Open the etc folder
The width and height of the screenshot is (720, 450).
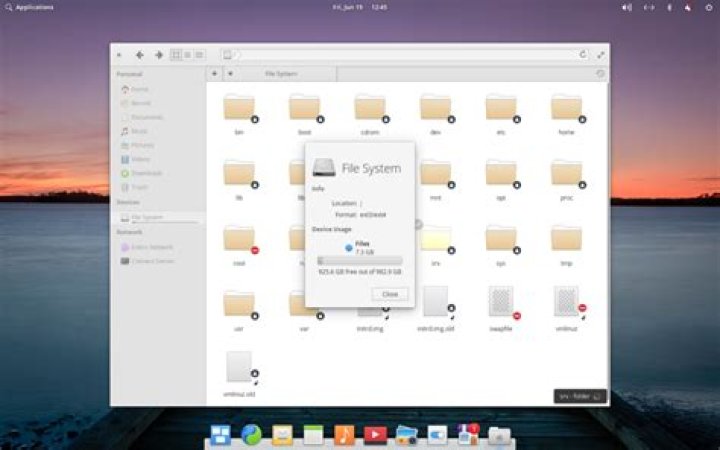pyautogui.click(x=501, y=108)
